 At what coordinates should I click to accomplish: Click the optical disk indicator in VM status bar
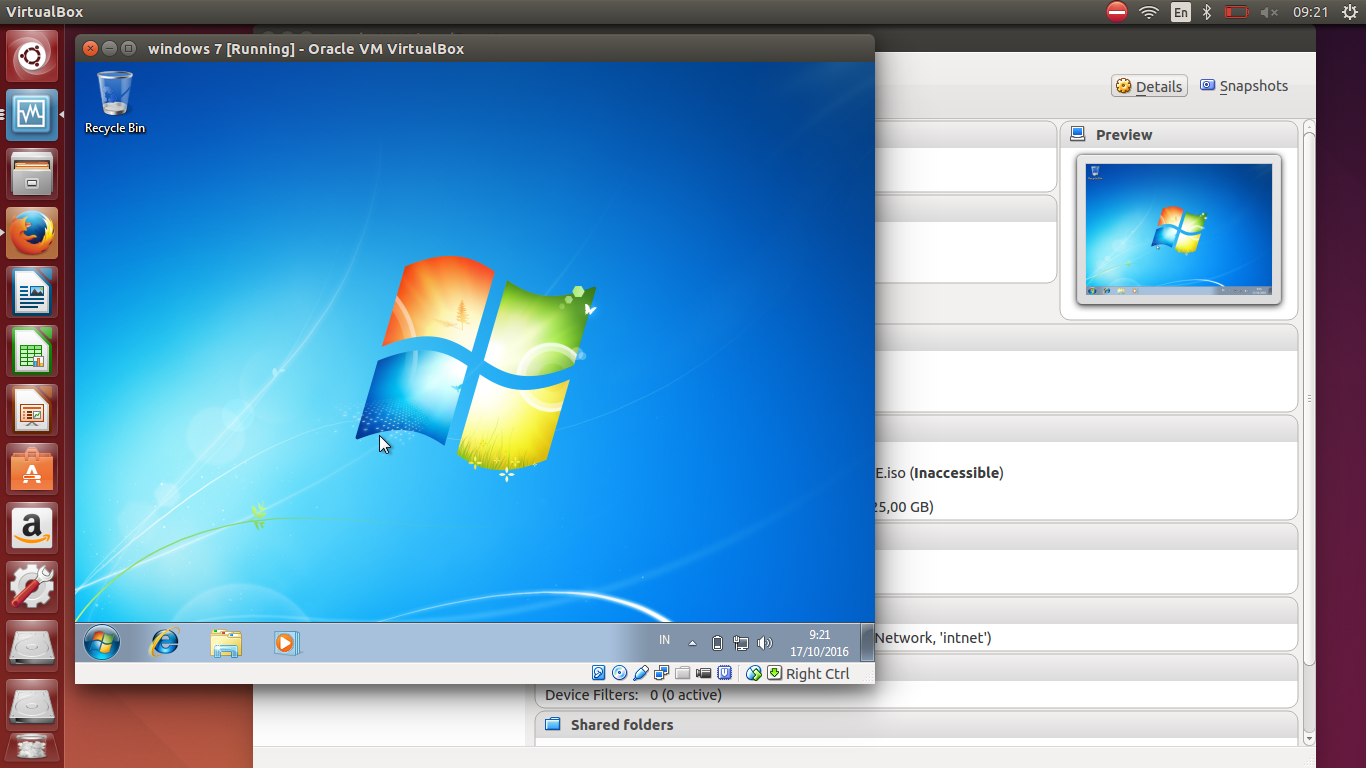click(x=619, y=673)
